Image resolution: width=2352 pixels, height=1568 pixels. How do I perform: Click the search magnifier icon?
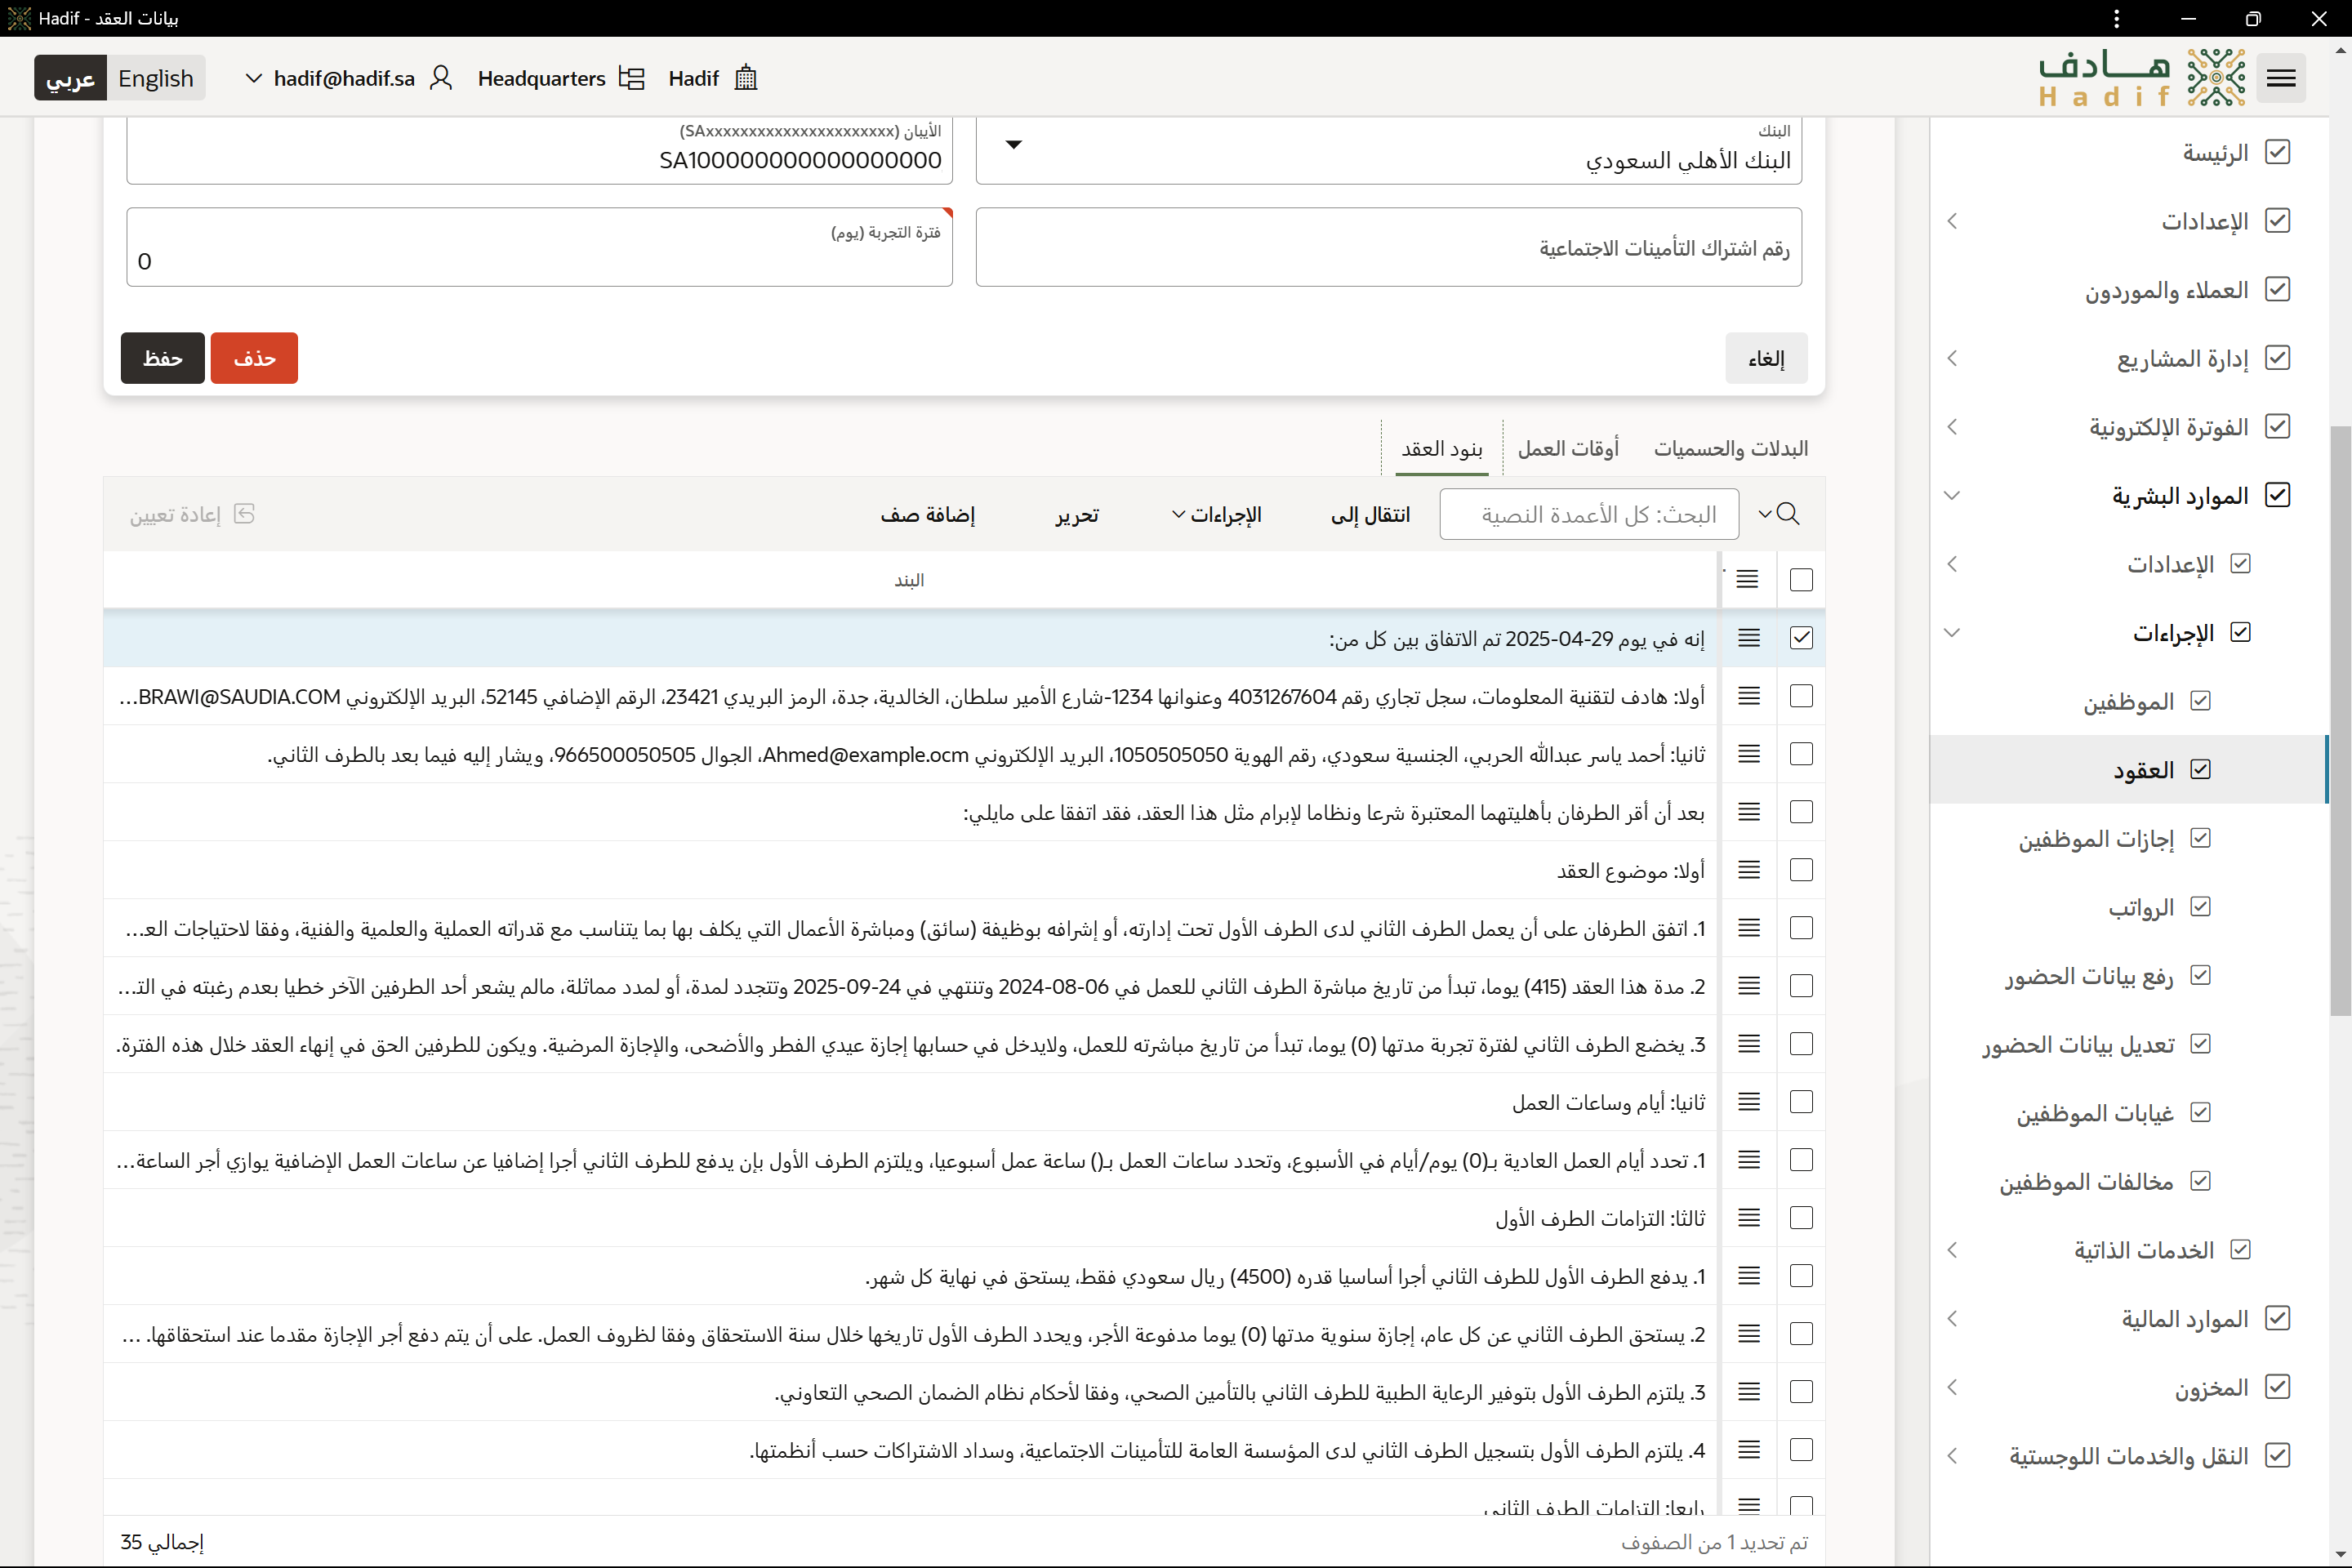[x=1789, y=514]
